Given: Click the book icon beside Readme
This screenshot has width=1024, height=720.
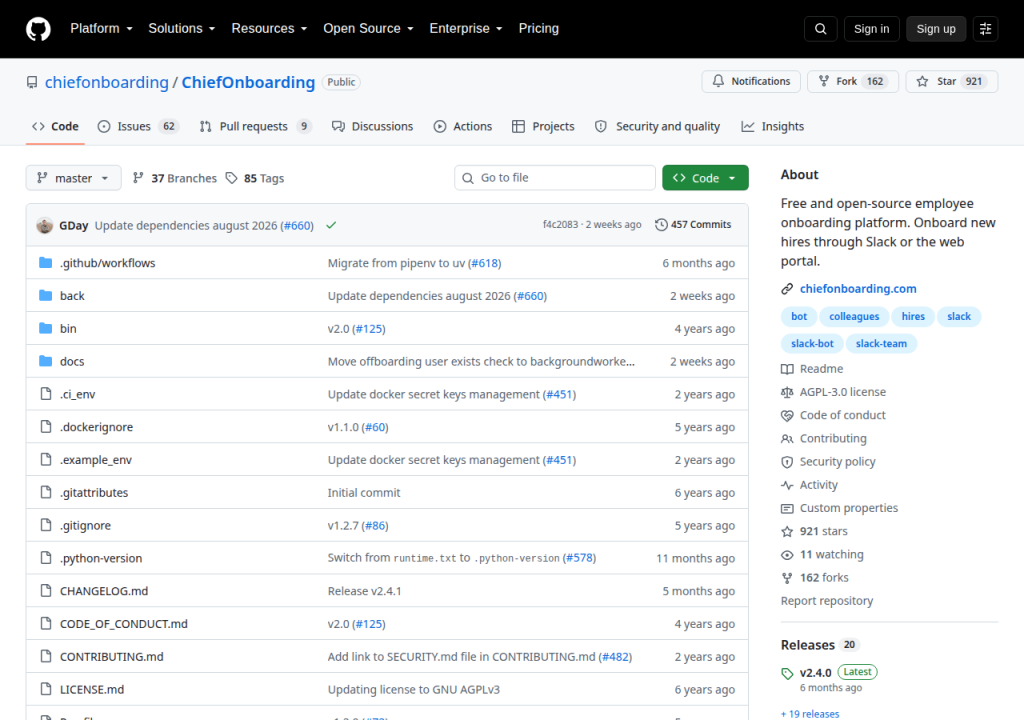Looking at the screenshot, I should (787, 369).
